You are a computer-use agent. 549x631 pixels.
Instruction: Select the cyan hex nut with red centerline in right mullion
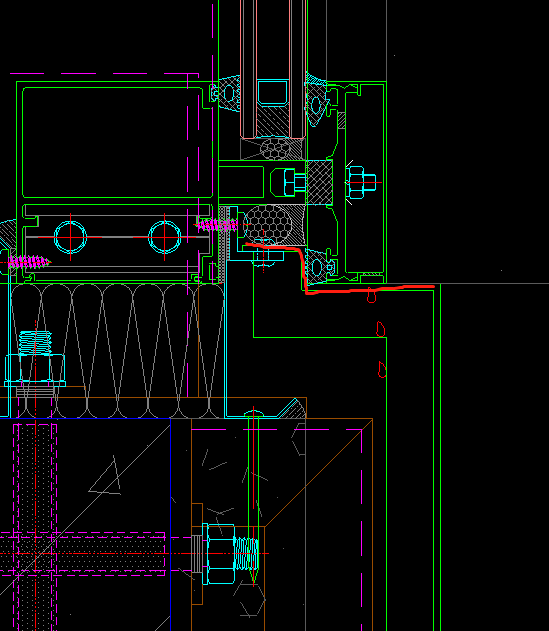click(x=361, y=183)
